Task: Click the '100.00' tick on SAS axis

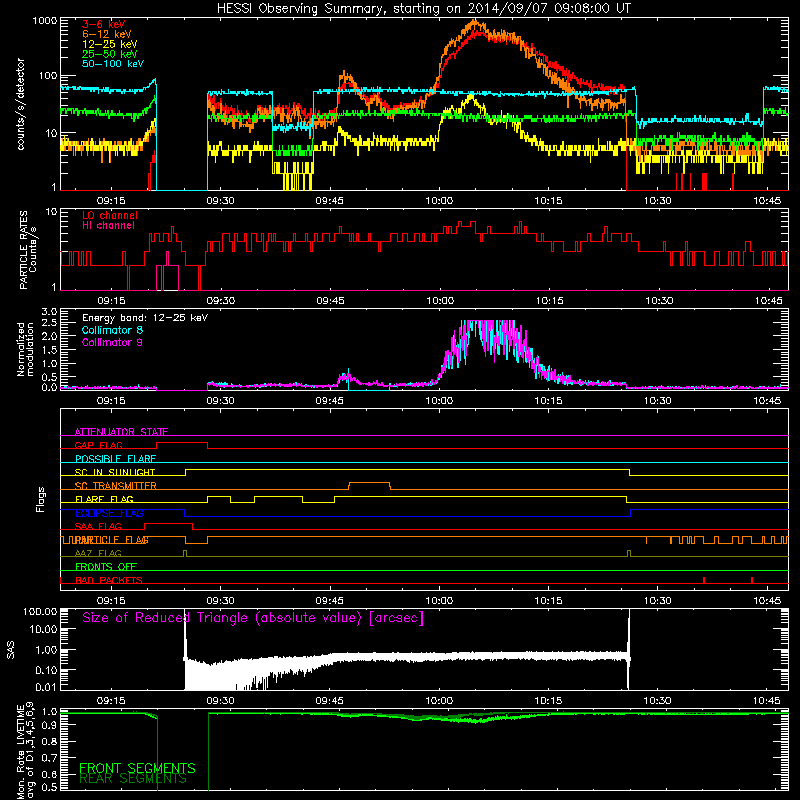Action: click(x=40, y=611)
